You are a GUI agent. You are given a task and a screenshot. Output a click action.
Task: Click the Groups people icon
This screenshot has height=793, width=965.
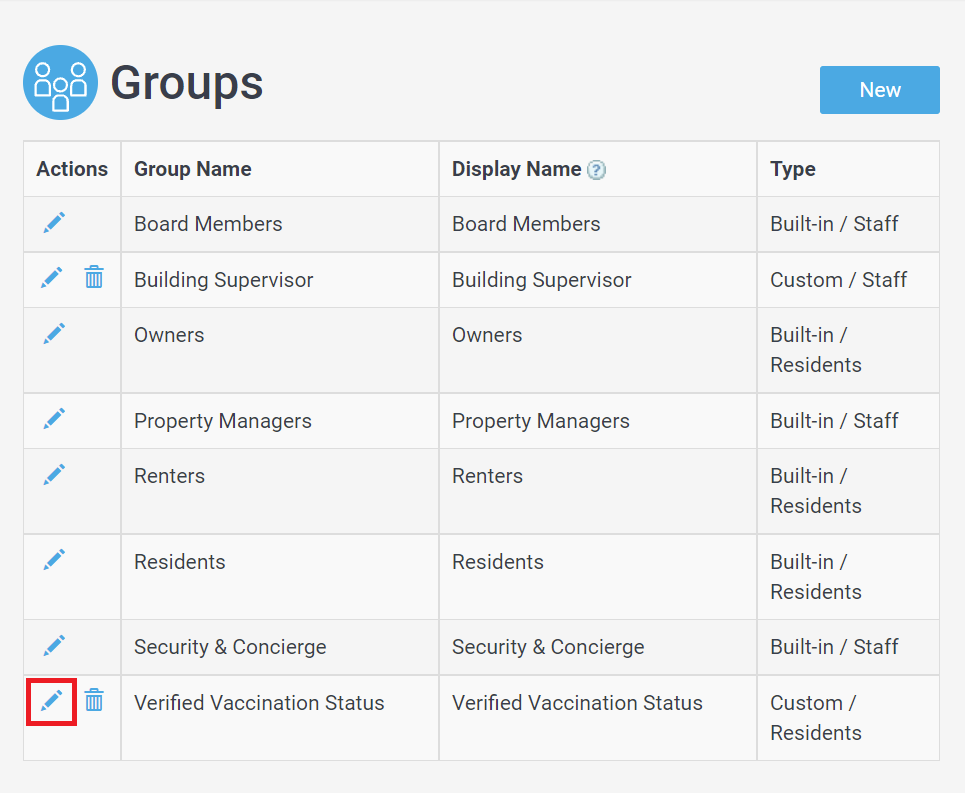pyautogui.click(x=60, y=82)
